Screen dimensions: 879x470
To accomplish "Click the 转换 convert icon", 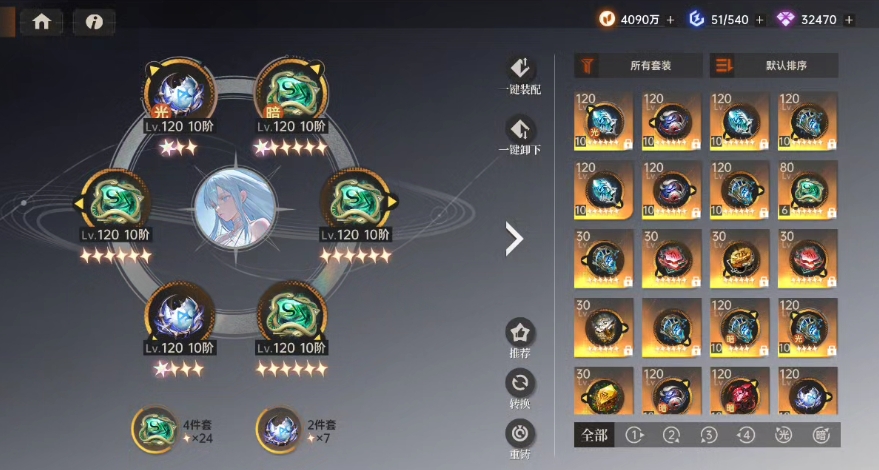I will click(520, 383).
